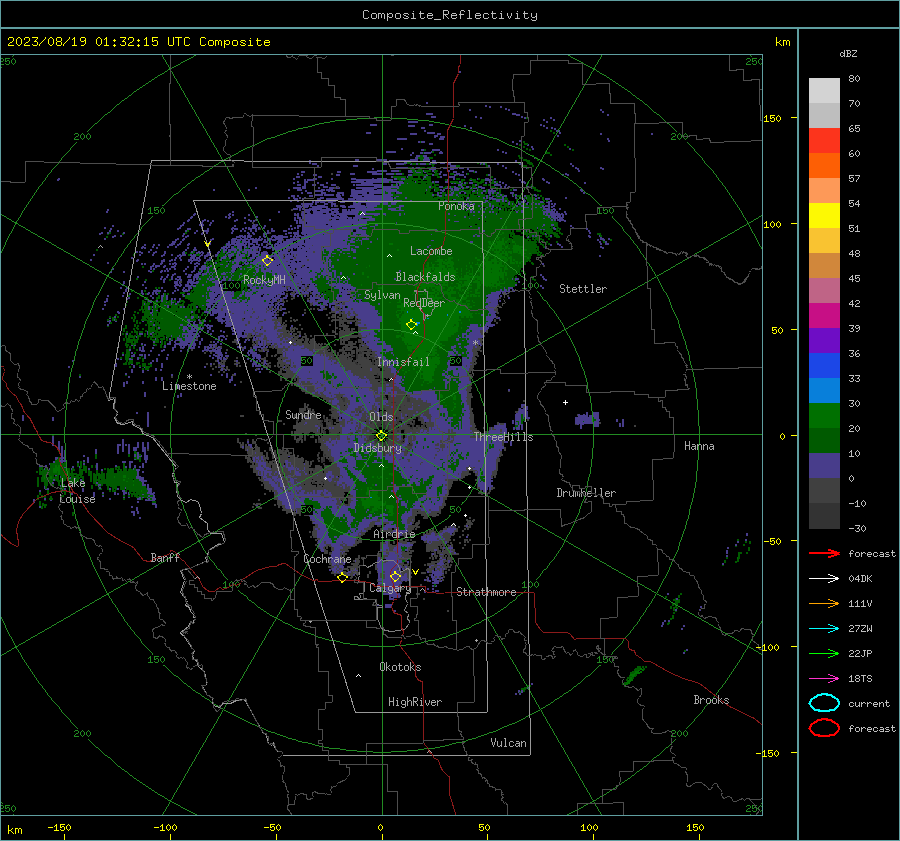The width and height of the screenshot is (900, 841).
Task: Click the dBZ legend heading
Action: pyautogui.click(x=848, y=53)
